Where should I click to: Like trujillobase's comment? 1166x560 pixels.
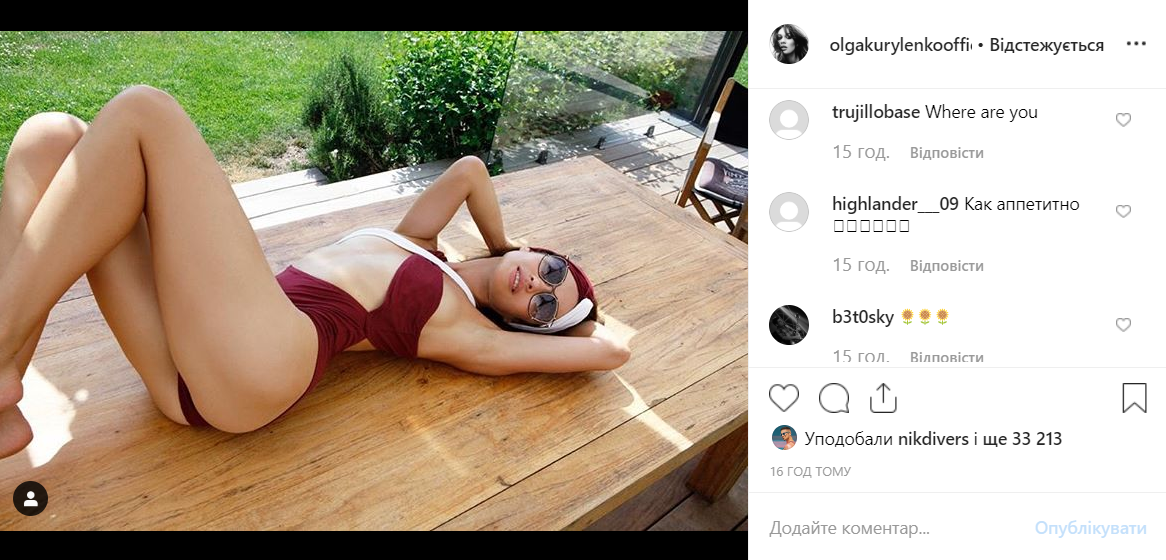(x=1123, y=120)
